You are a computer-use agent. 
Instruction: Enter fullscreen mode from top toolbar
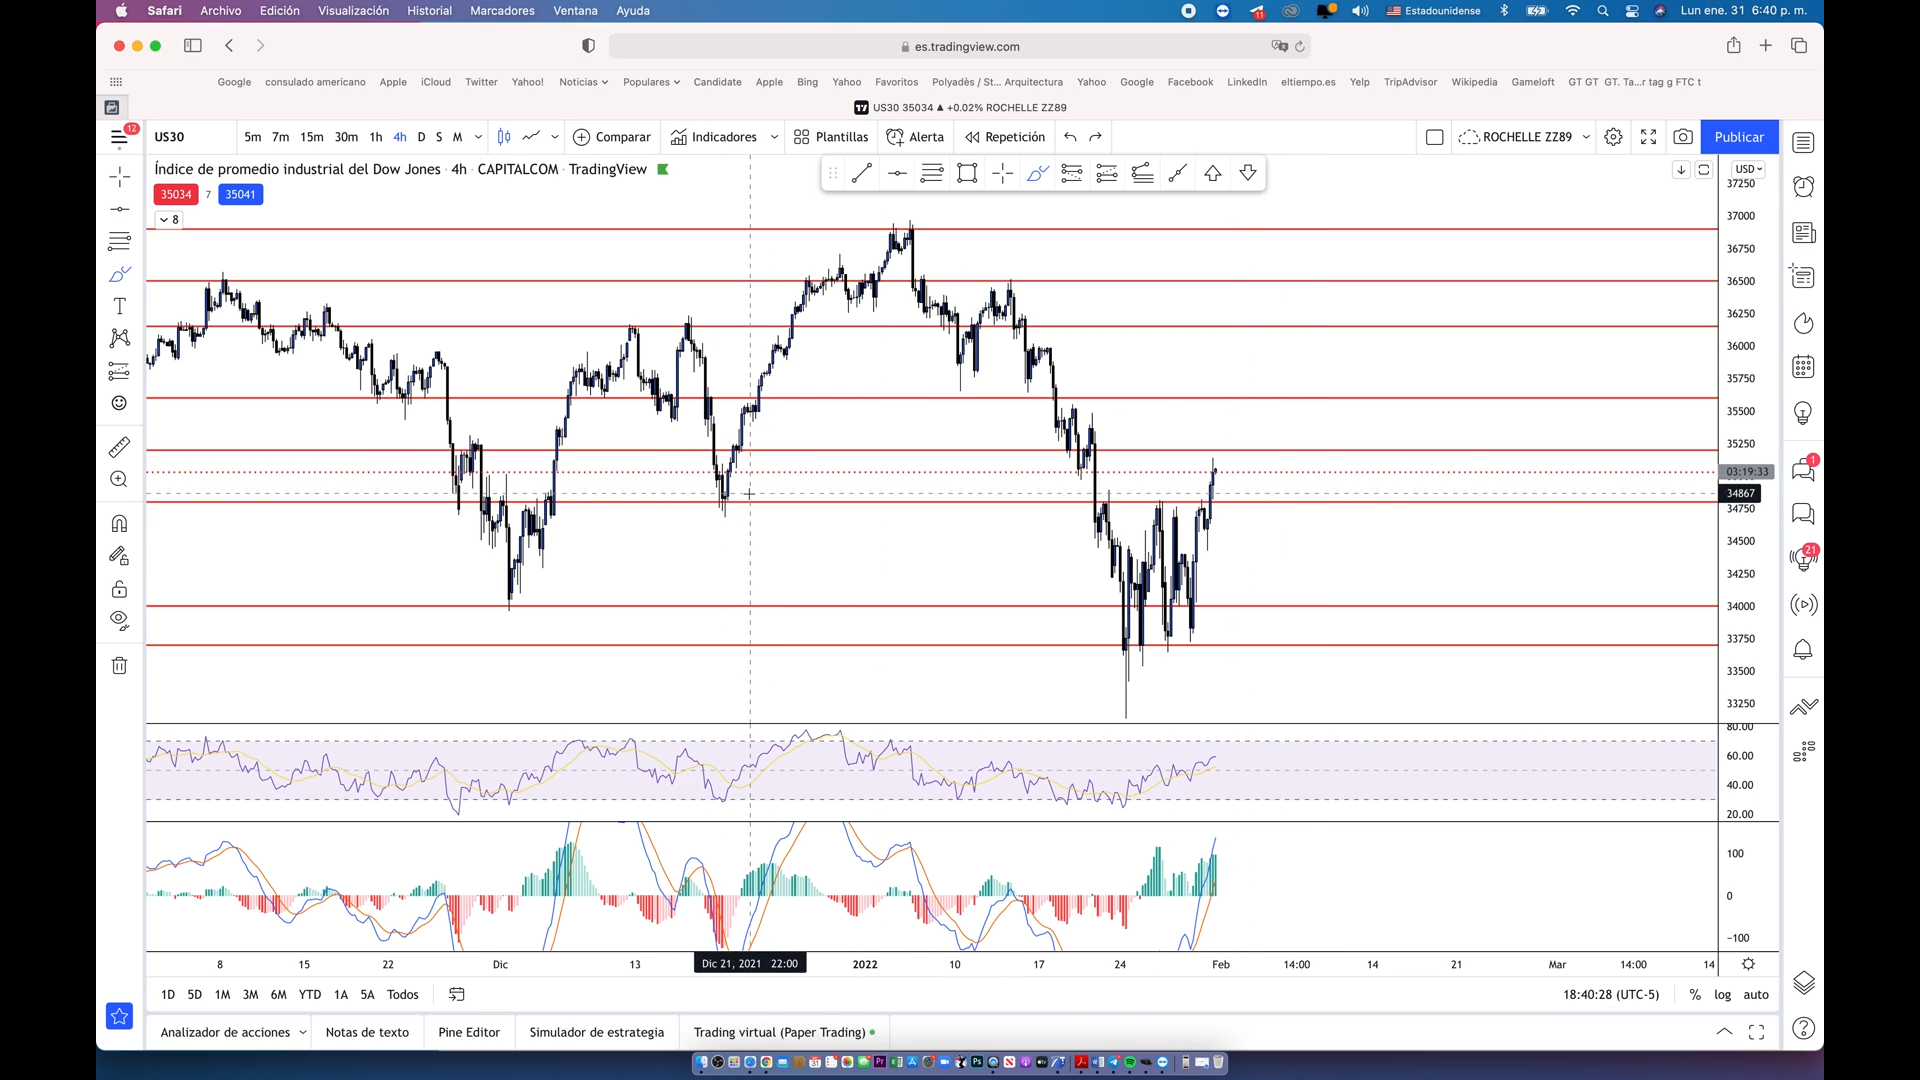(x=1648, y=137)
